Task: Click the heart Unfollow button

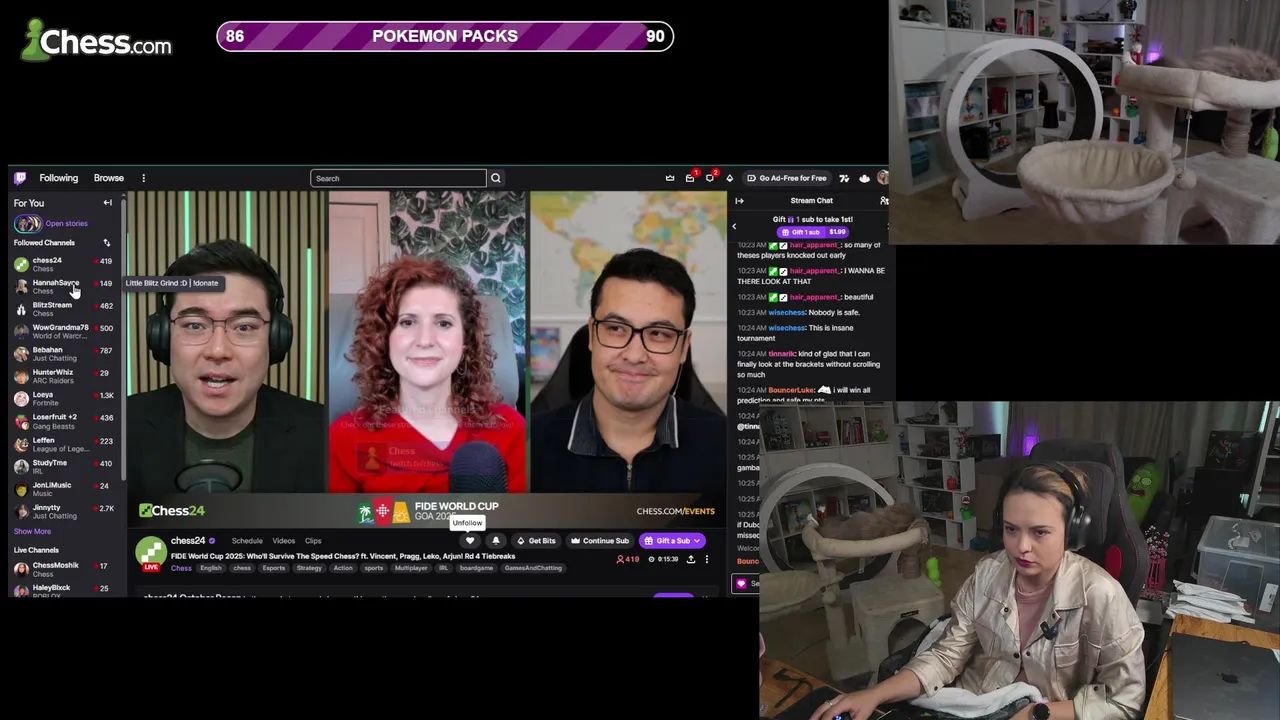Action: [x=469, y=541]
